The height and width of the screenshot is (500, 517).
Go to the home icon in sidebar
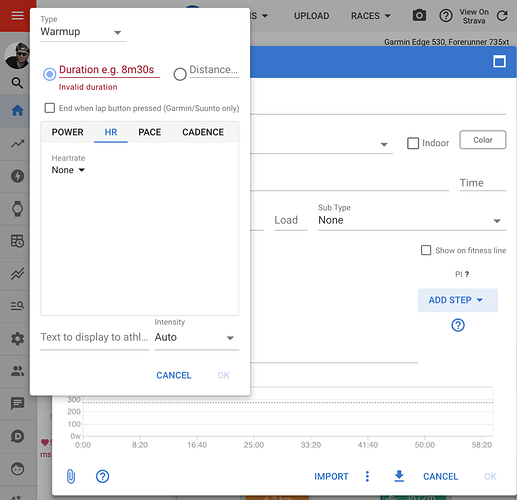click(x=17, y=110)
